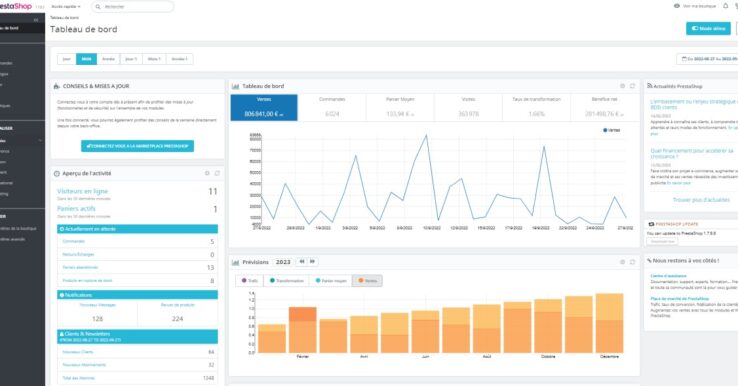Open the Accès rapide dropdown
The image size is (738, 386).
pyautogui.click(x=66, y=7)
